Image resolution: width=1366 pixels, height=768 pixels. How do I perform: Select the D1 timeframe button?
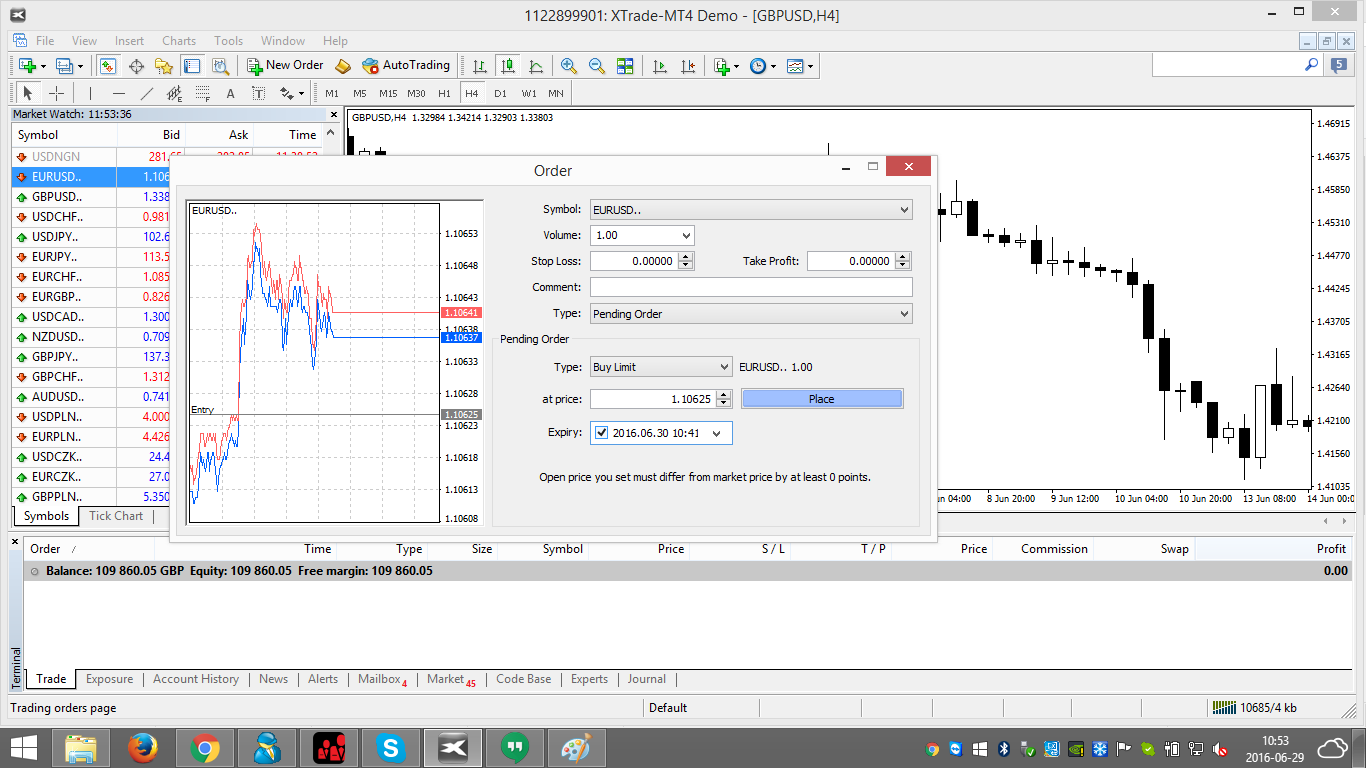coord(500,93)
